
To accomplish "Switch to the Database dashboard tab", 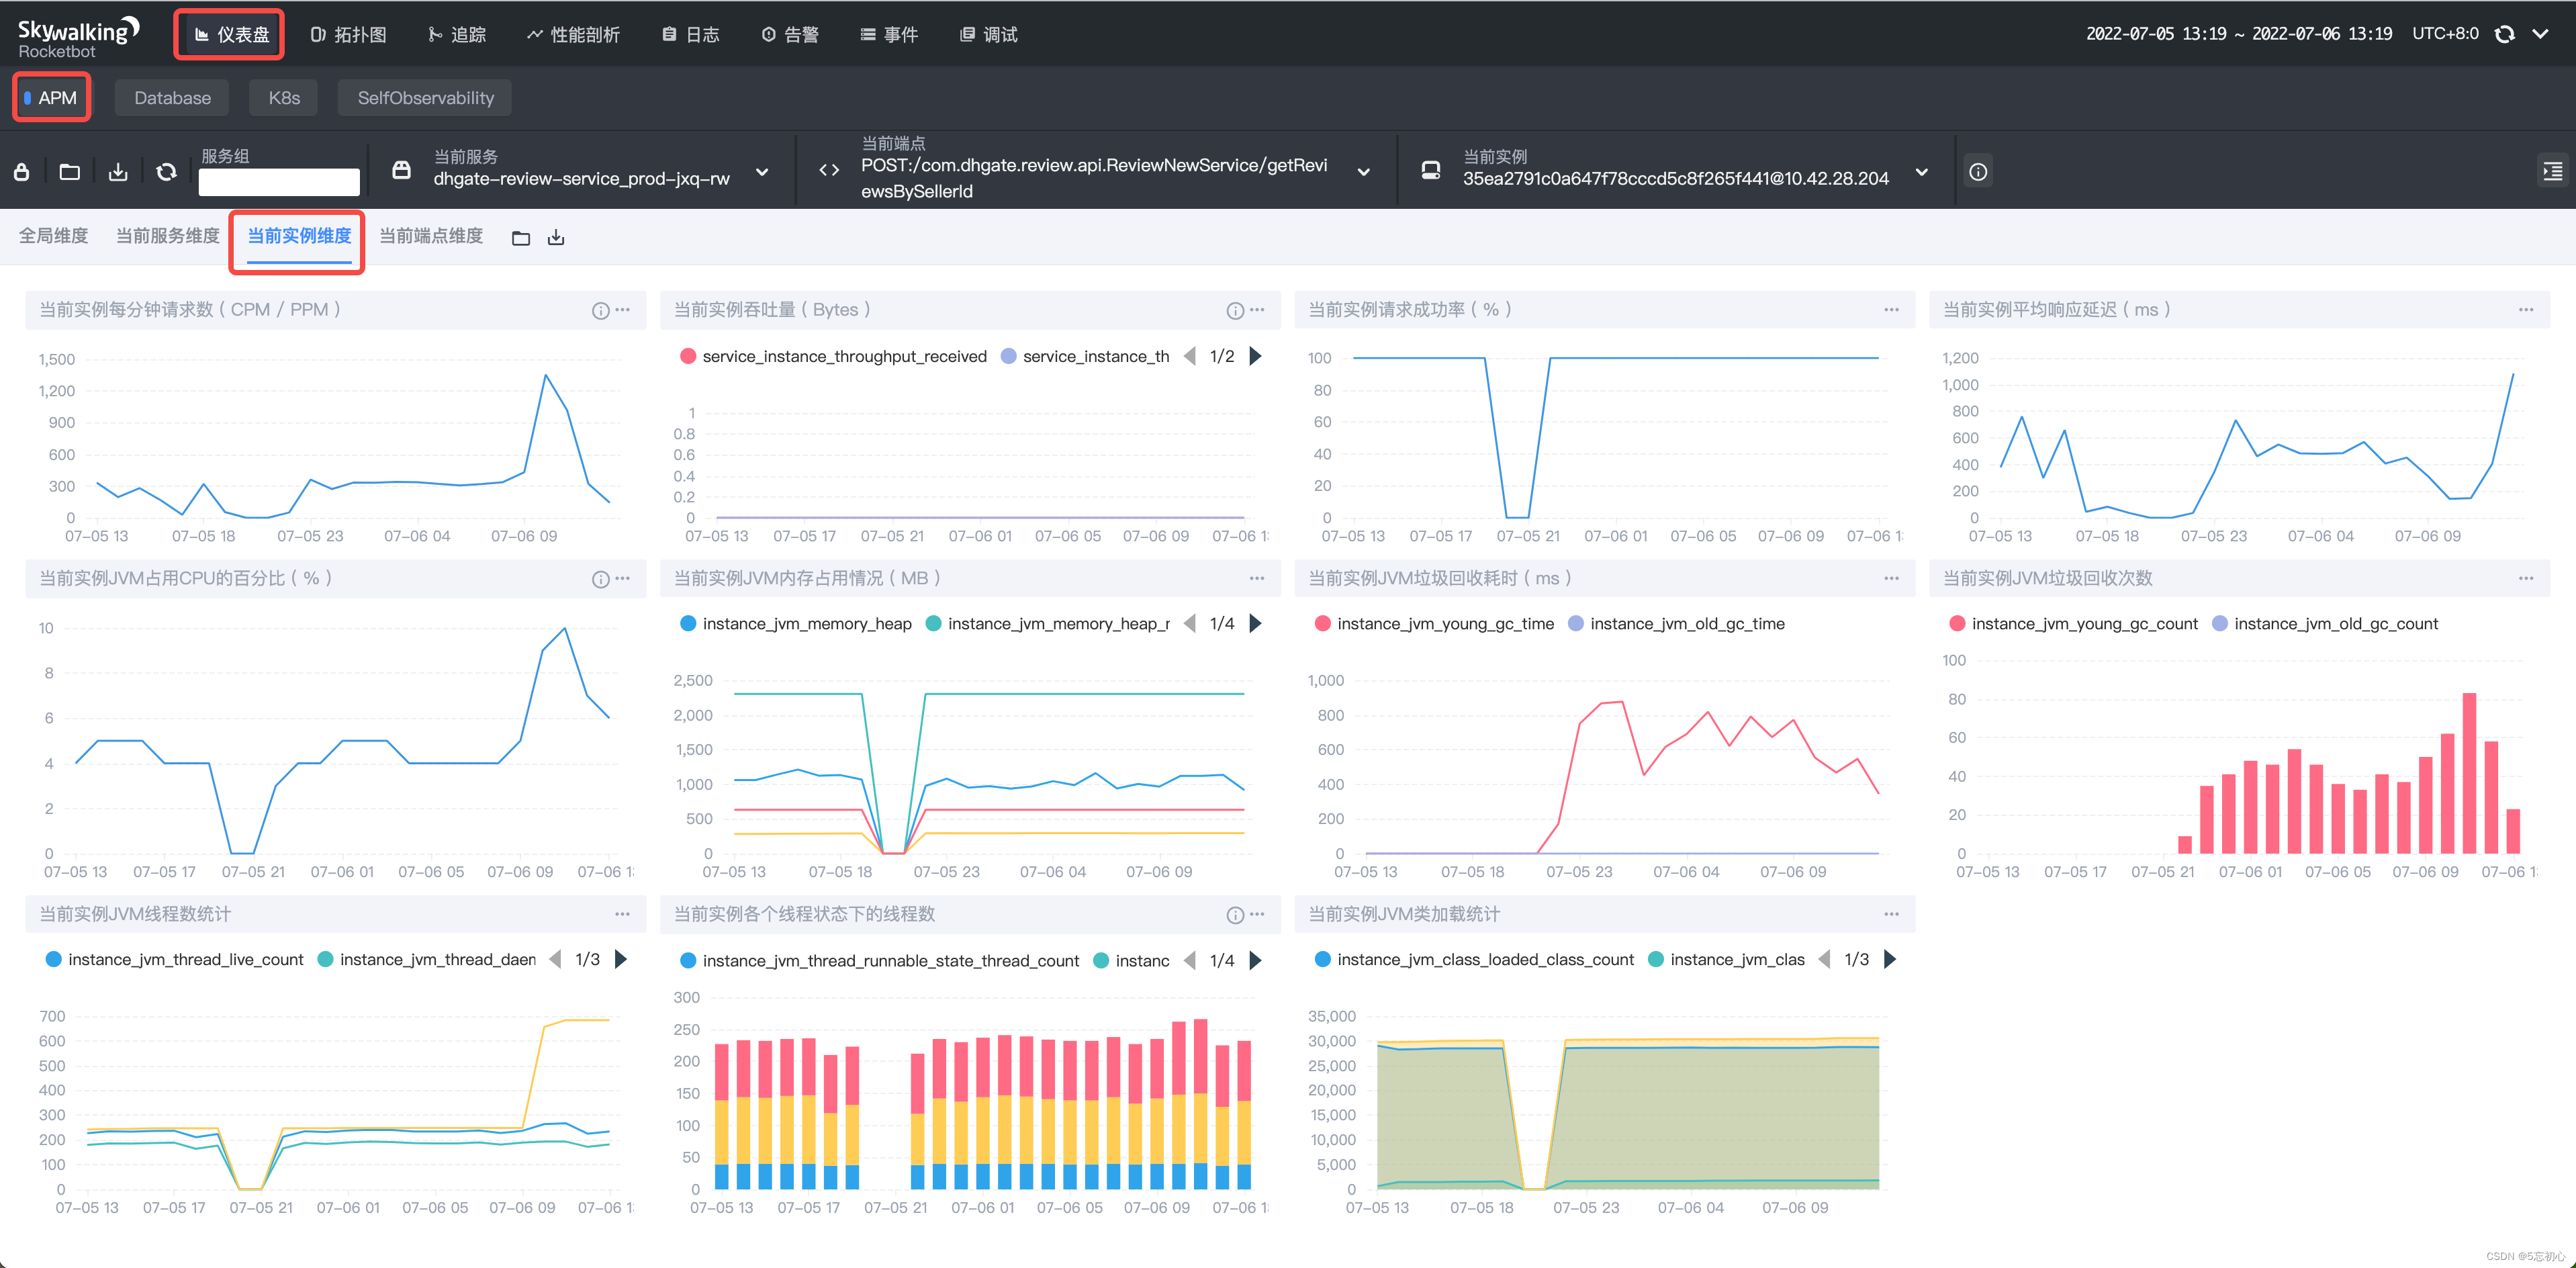I will point(172,98).
